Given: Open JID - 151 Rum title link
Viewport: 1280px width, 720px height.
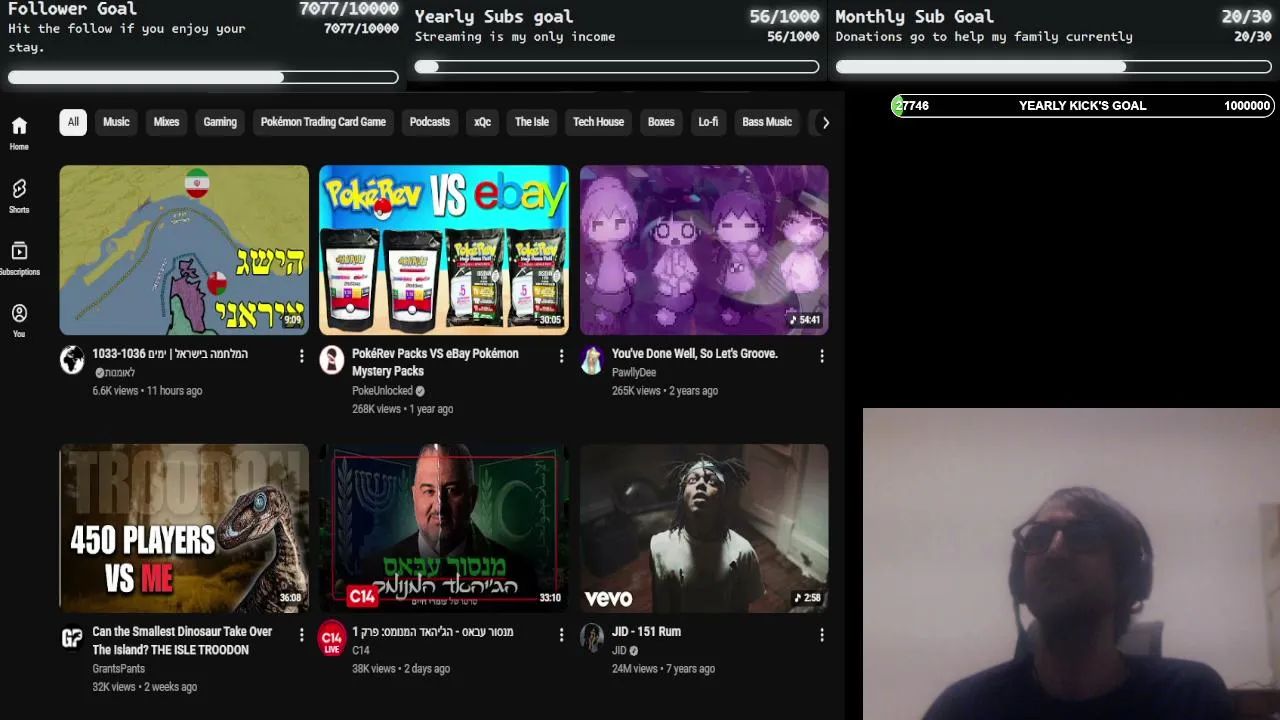Looking at the screenshot, I should coord(646,632).
